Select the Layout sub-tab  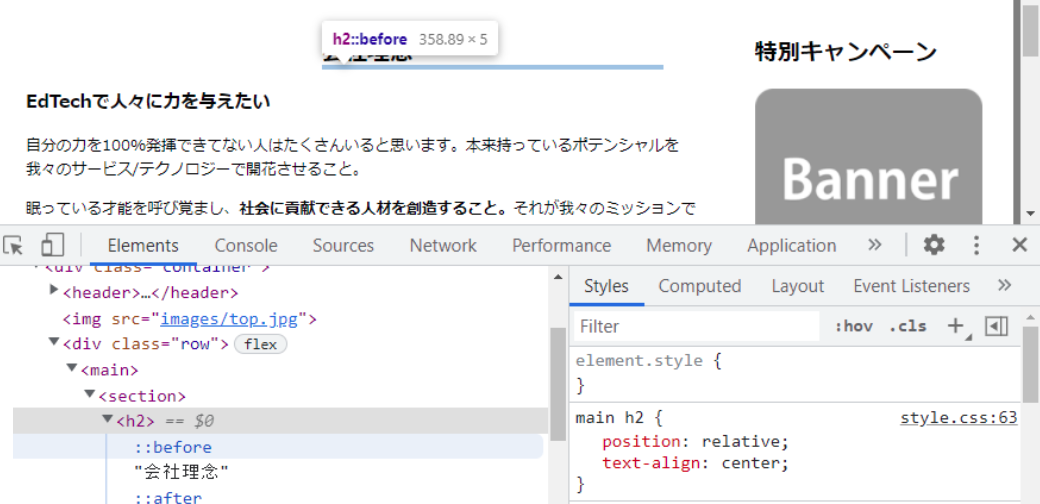(x=797, y=286)
